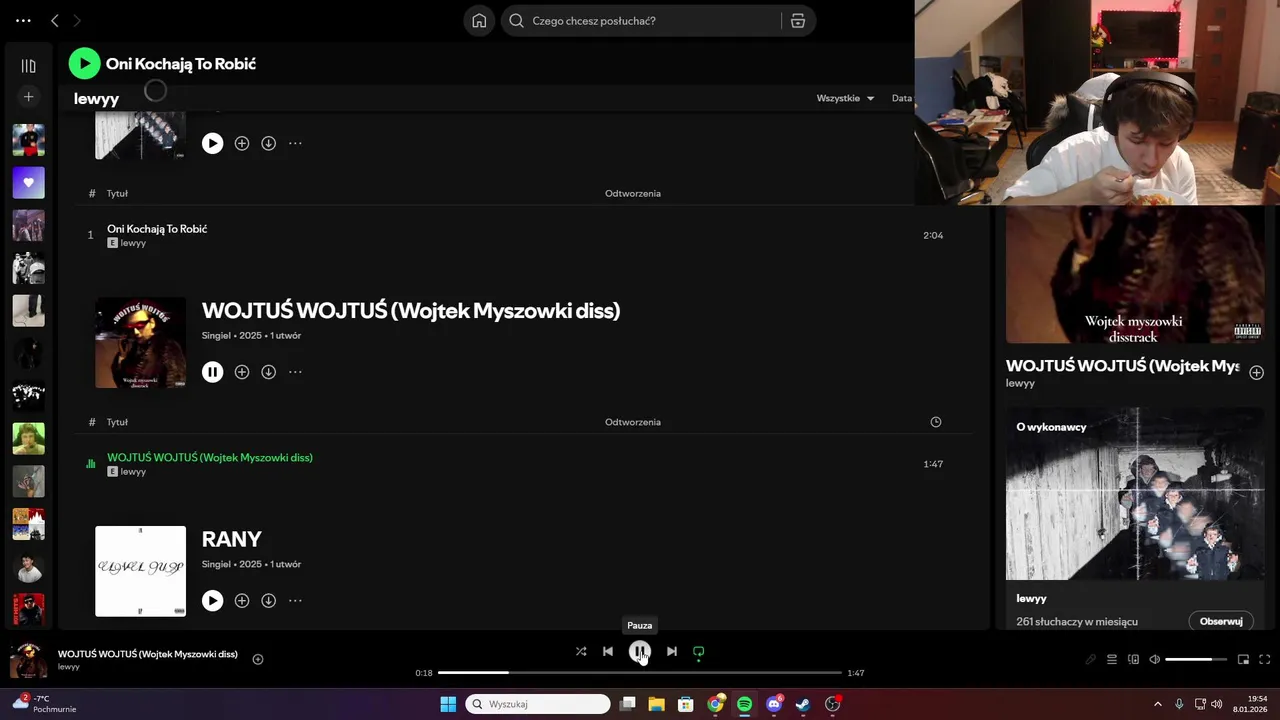1280x720 pixels.
Task: Pause the WOJTUŚ WOJTUŚ single button
Action: point(212,372)
